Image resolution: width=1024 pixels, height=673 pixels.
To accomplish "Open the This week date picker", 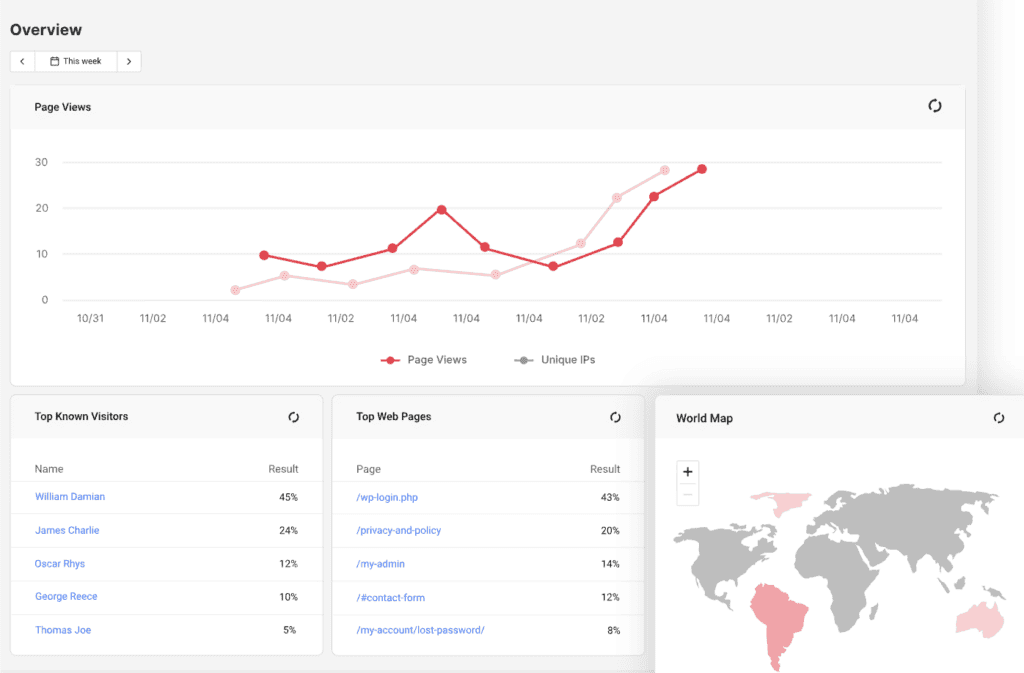I will (76, 62).
